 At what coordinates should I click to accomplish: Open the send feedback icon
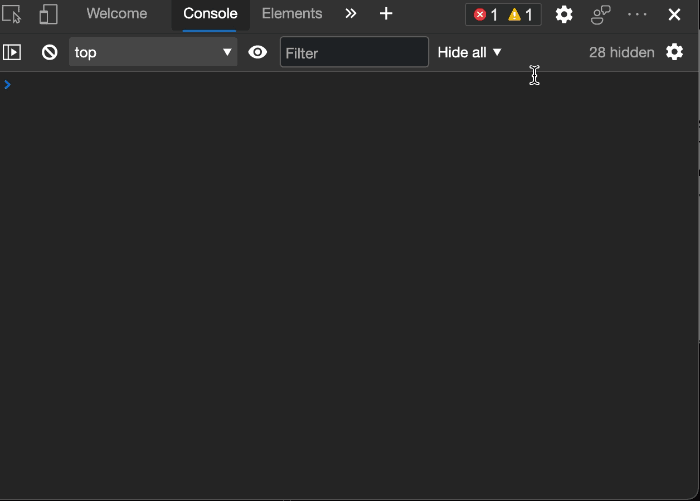point(600,15)
